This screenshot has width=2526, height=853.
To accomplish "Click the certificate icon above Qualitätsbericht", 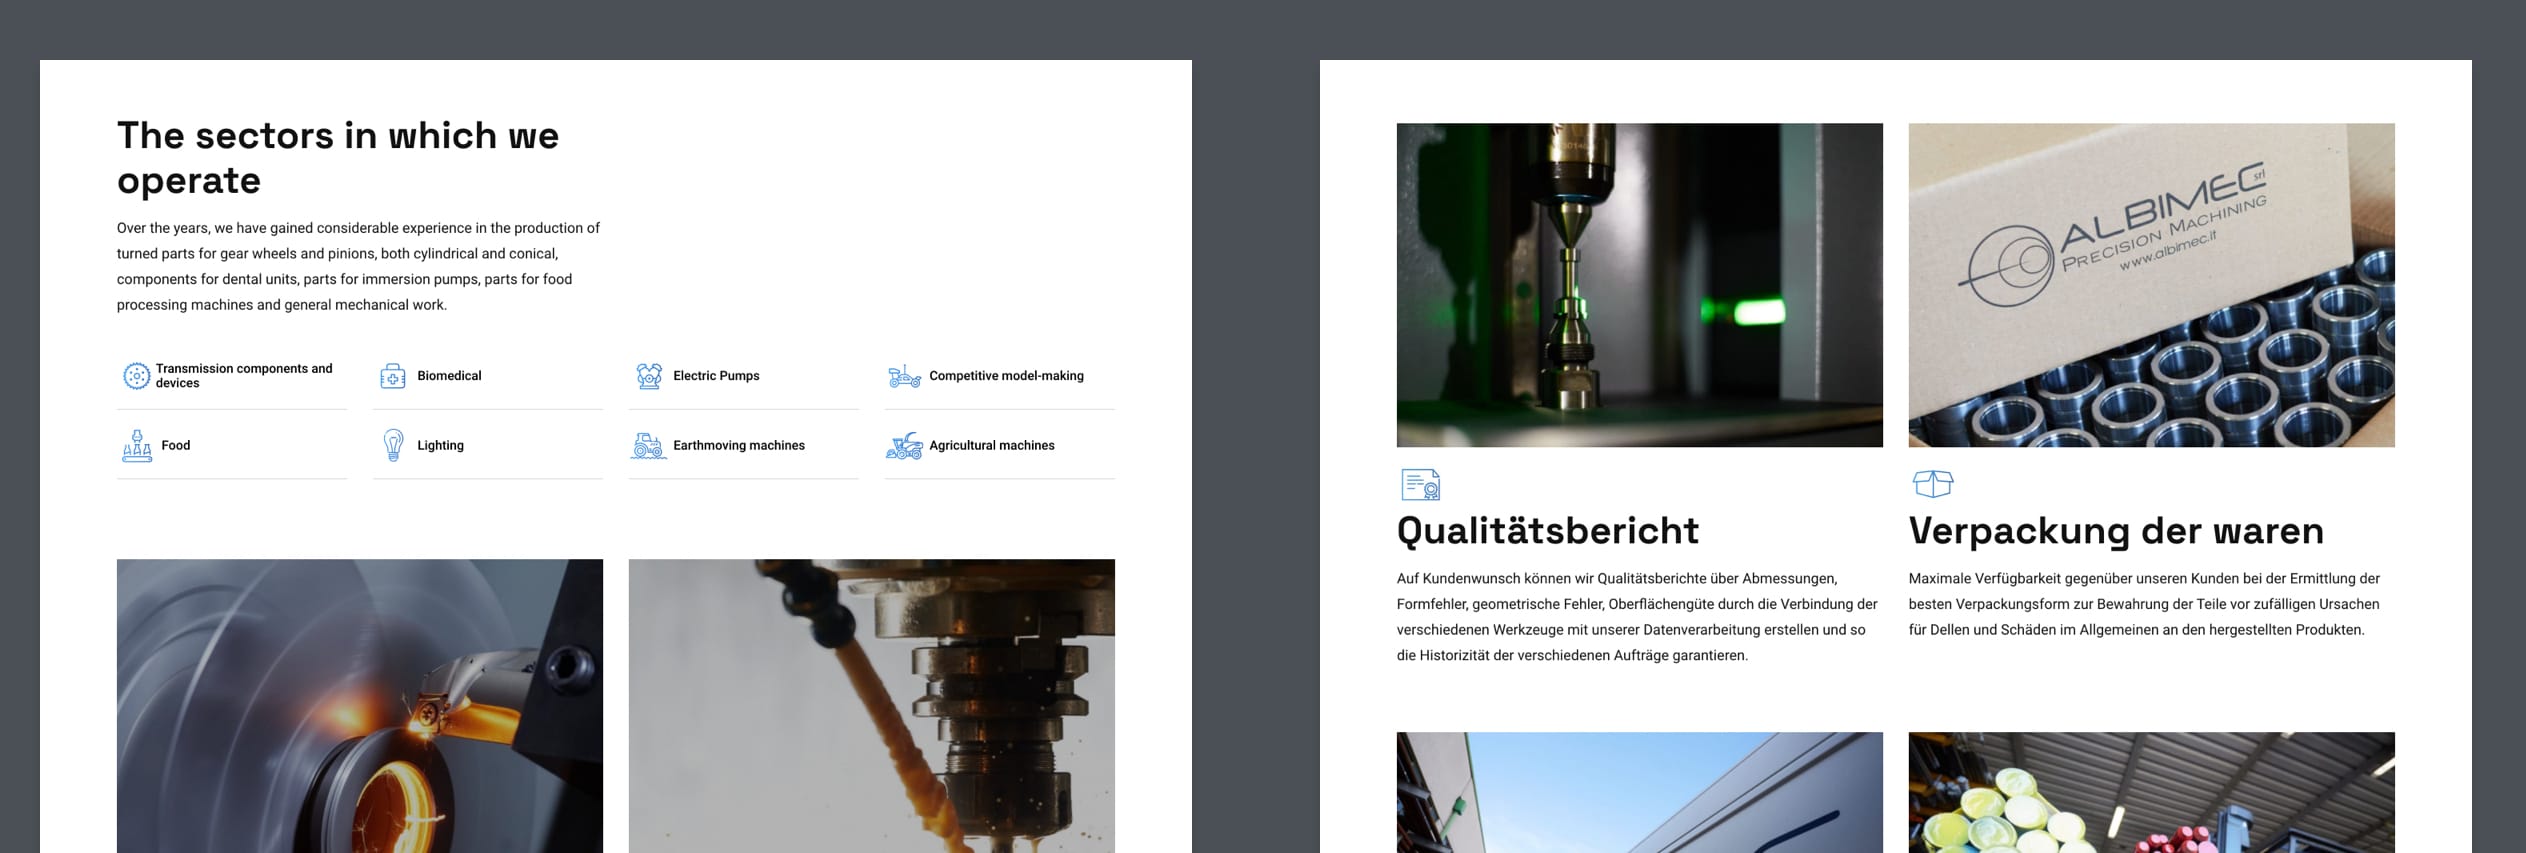I will pos(1420,484).
